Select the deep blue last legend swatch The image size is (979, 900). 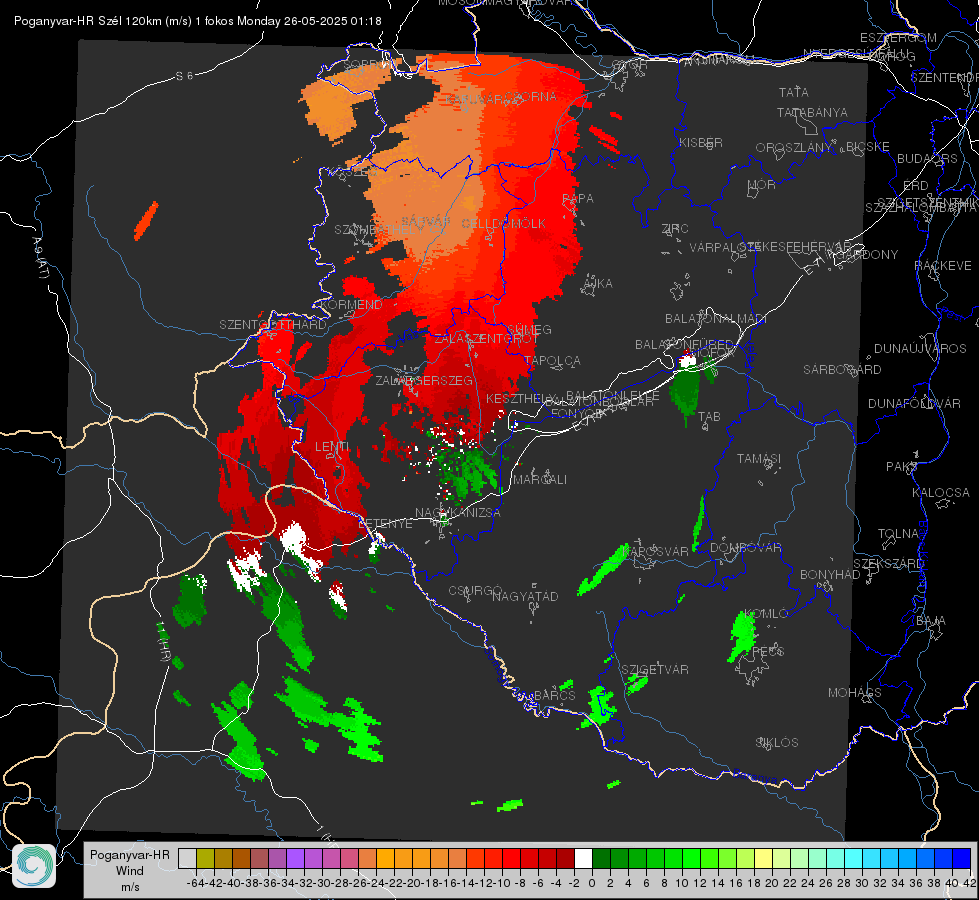pyautogui.click(x=962, y=859)
